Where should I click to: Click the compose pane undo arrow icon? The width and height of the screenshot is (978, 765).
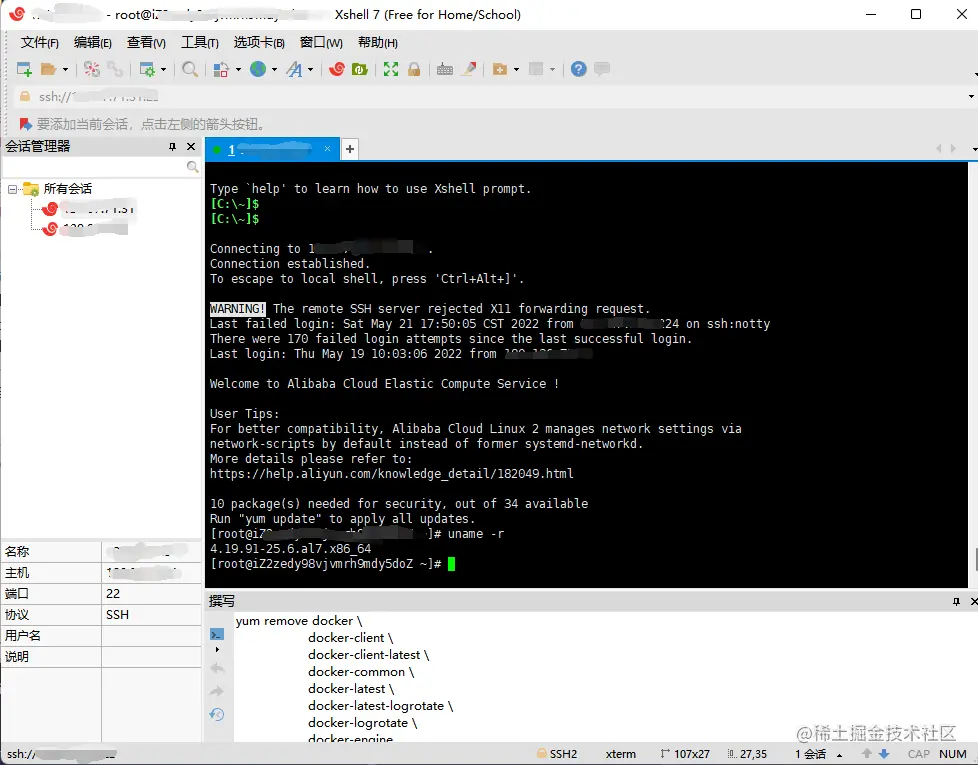(217, 669)
